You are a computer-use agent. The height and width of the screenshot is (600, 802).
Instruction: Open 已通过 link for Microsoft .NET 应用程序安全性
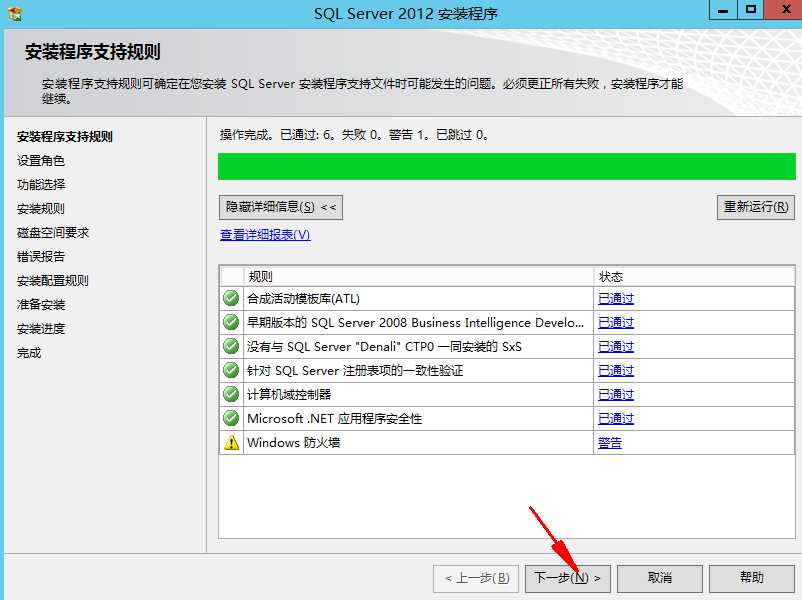tap(616, 418)
